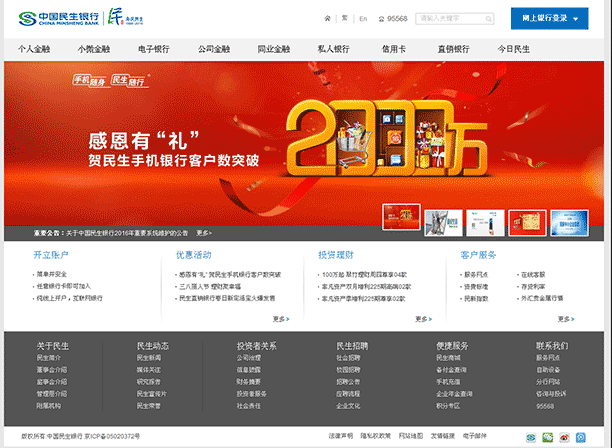Open 今日民生 menu
The height and width of the screenshot is (448, 612).
point(514,49)
